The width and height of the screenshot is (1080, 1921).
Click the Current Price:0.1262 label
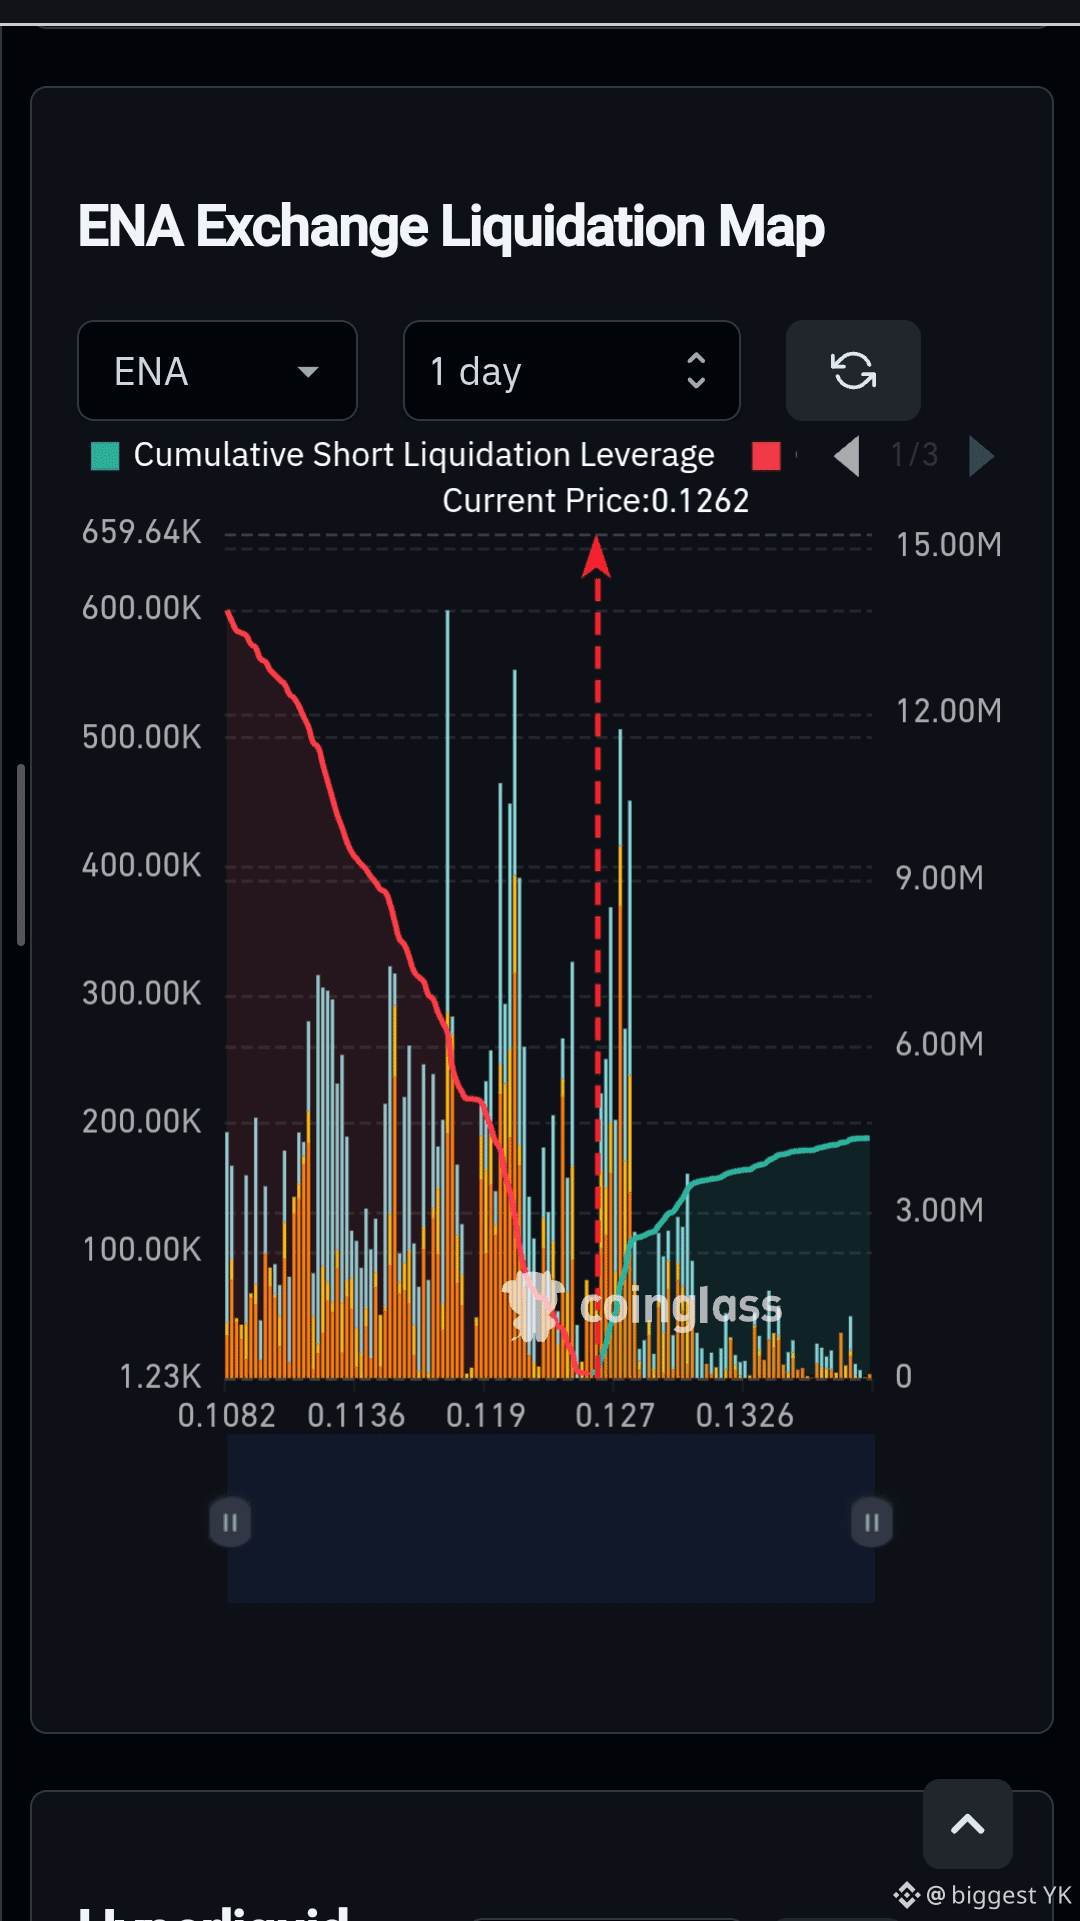point(596,500)
